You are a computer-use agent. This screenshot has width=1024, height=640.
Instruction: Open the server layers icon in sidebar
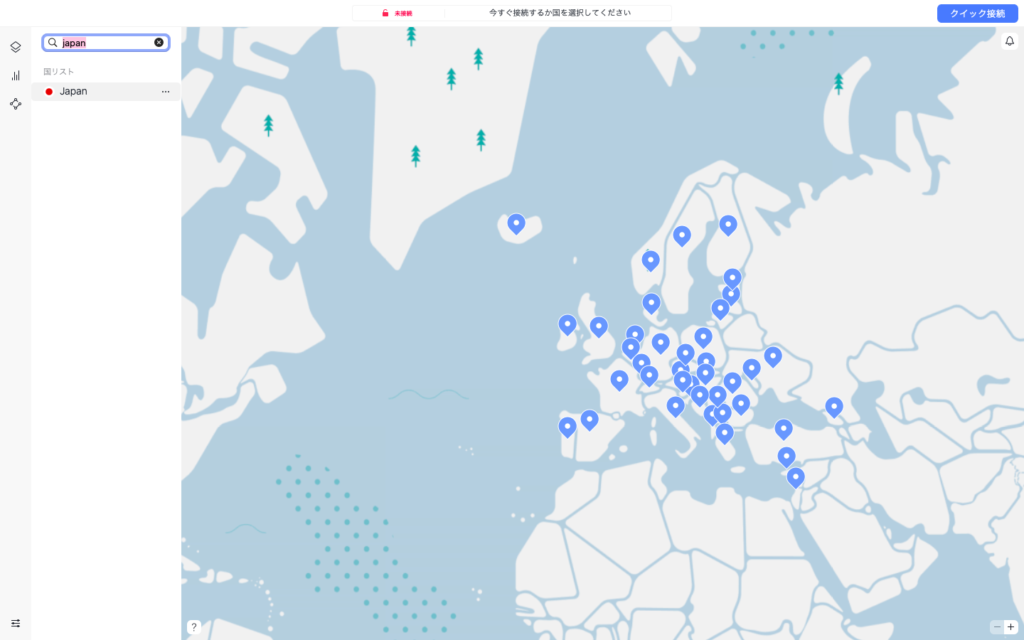(15, 47)
